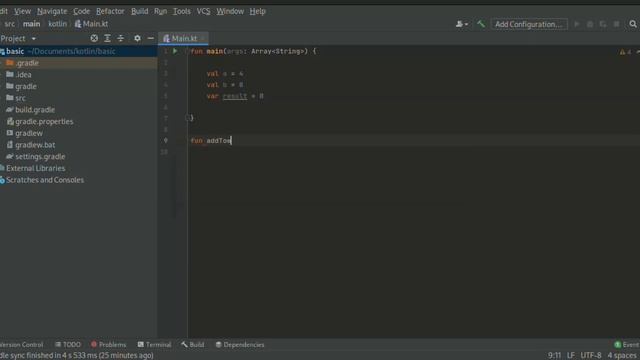Open the Dependencies tool window

click(x=240, y=345)
